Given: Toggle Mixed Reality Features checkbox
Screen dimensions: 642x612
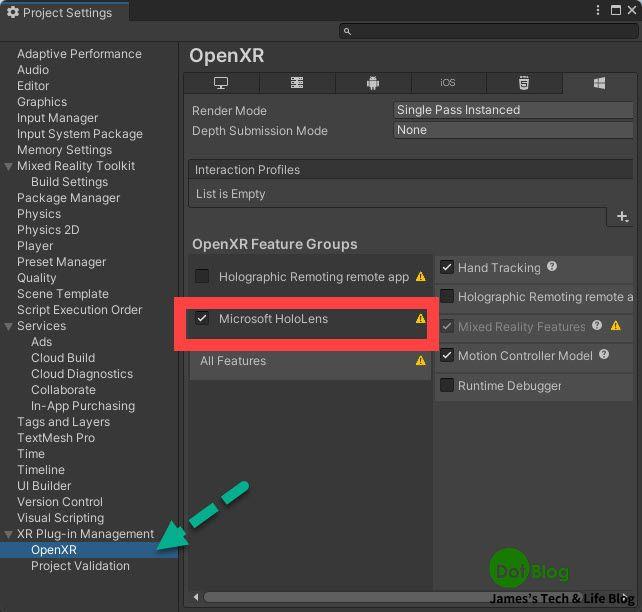Looking at the screenshot, I should 447,326.
